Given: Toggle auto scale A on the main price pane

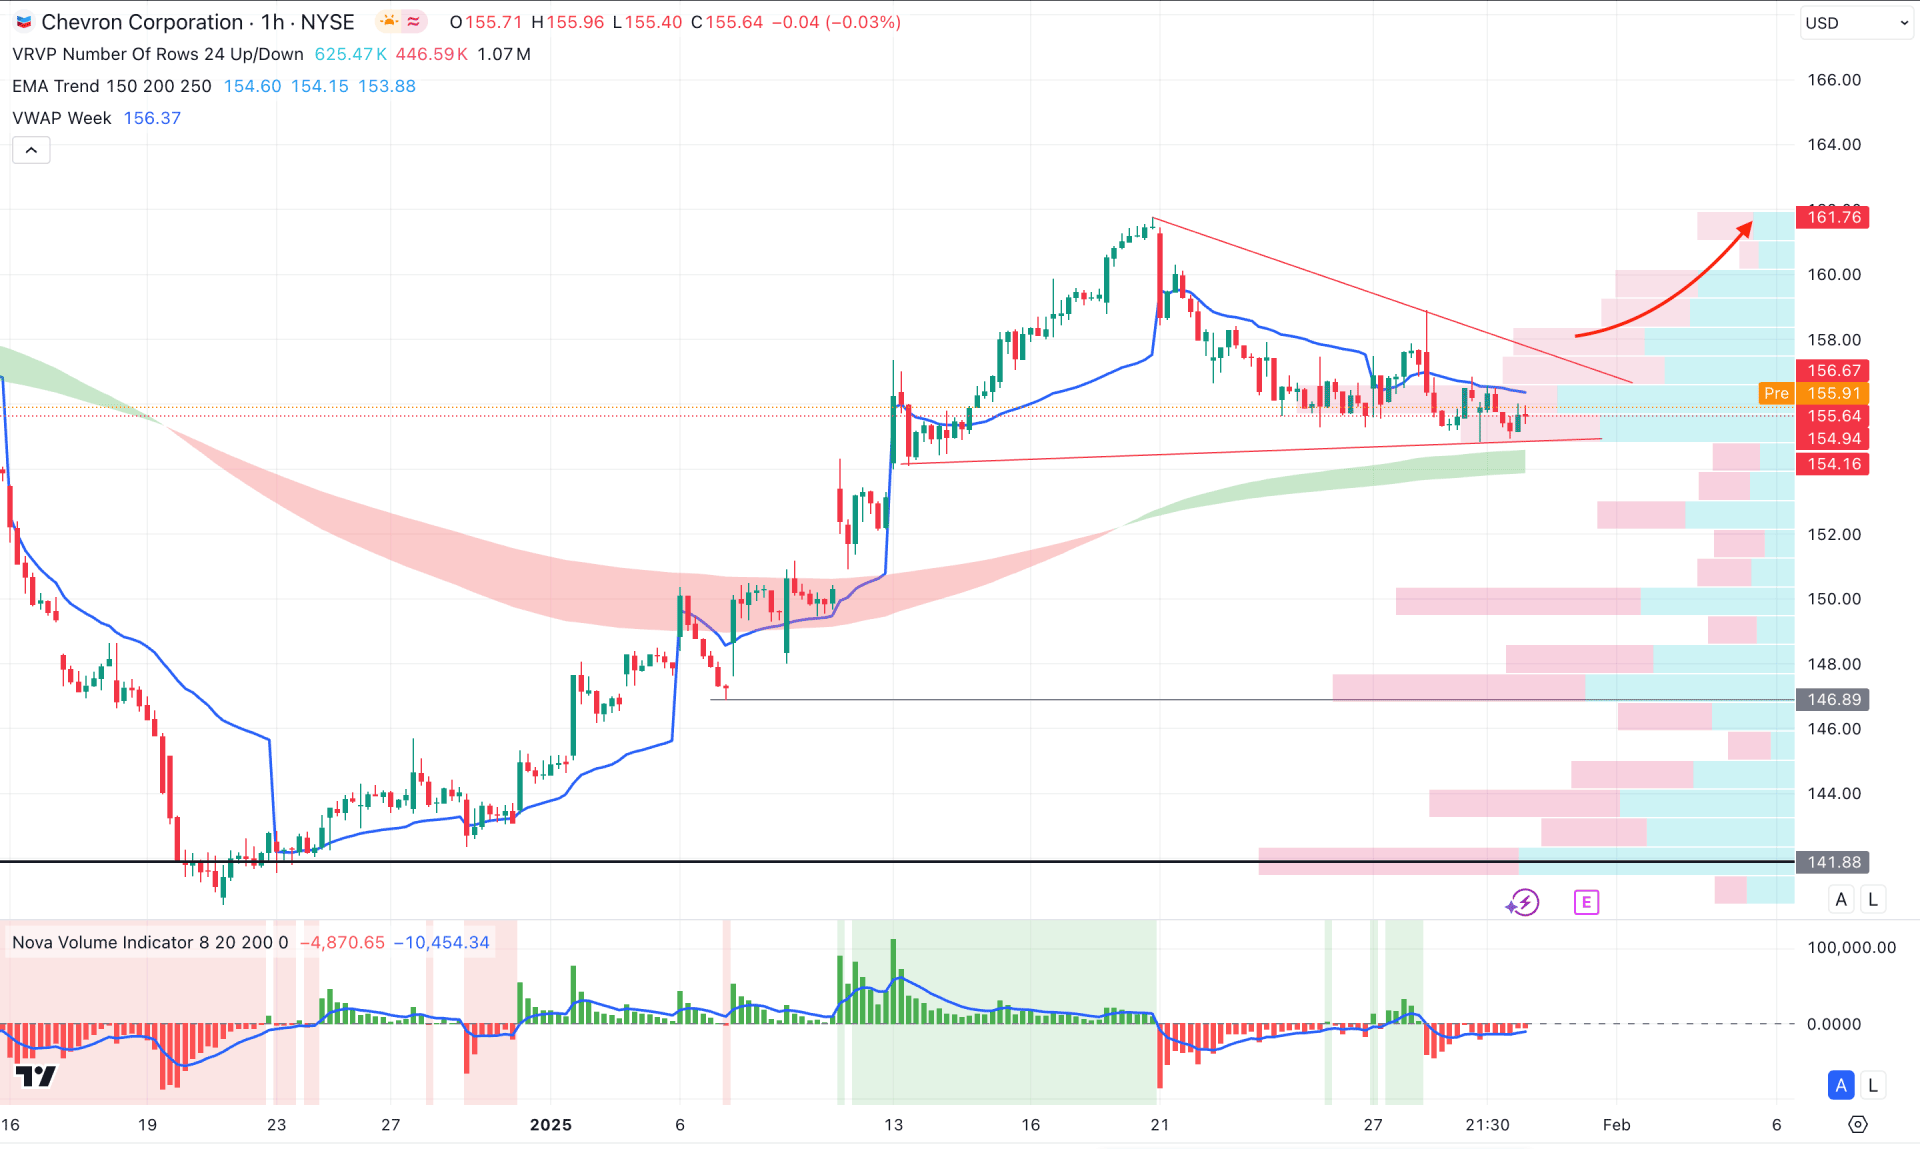Looking at the screenshot, I should coord(1841,899).
